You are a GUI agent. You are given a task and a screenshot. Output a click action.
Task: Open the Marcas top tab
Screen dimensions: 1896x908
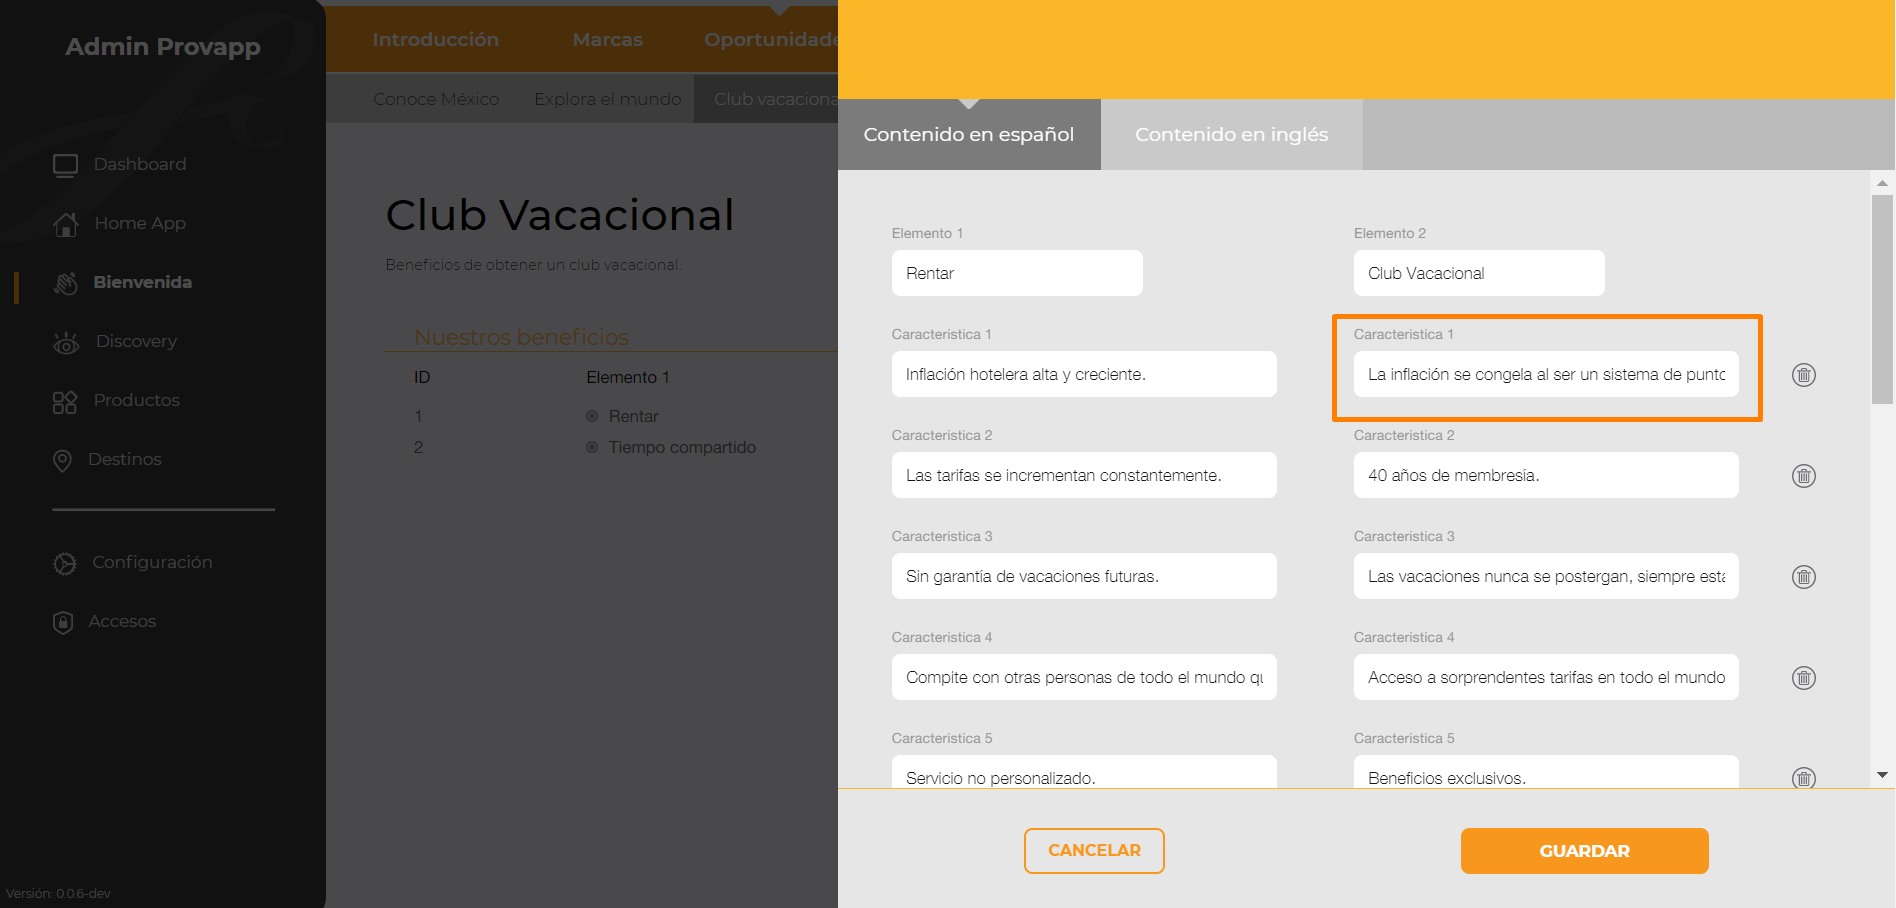tap(608, 40)
